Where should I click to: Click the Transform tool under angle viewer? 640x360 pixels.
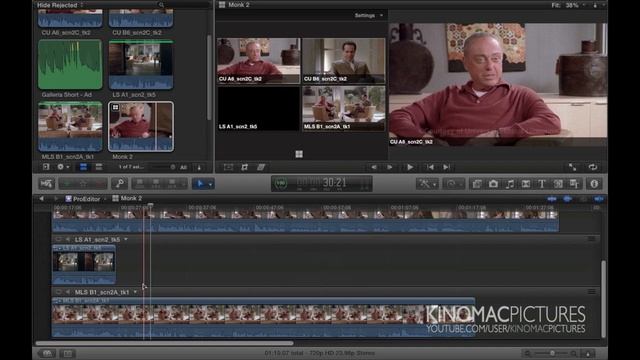[x=228, y=167]
